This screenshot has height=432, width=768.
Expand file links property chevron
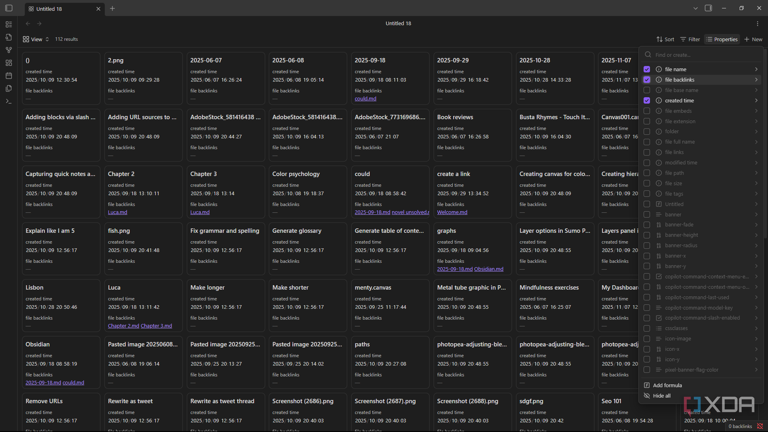(x=756, y=152)
